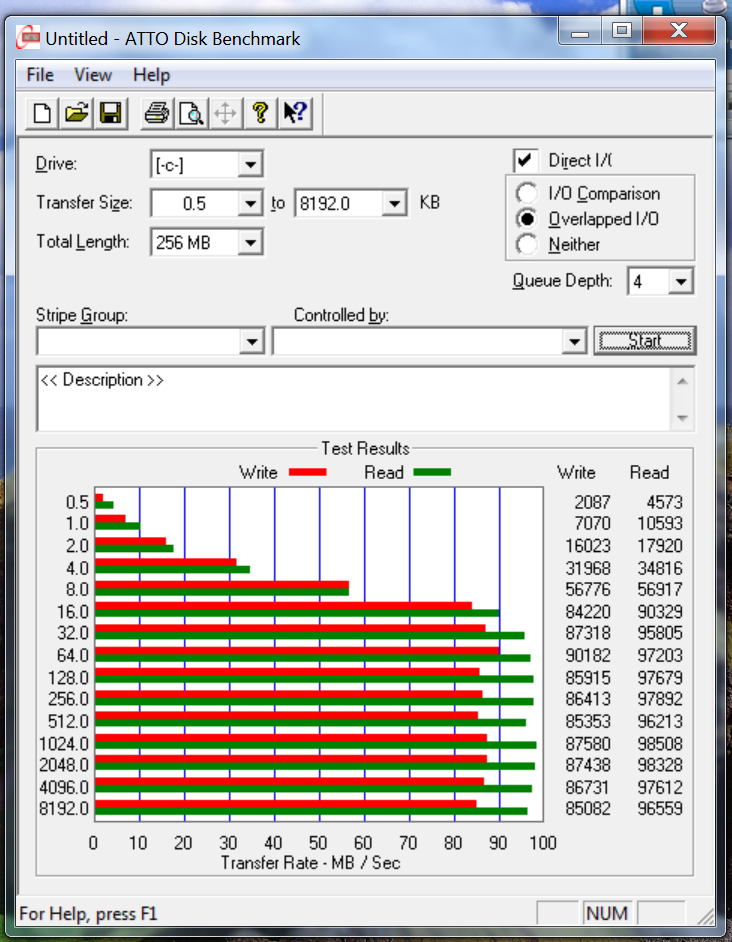Click the ATTO application title bar icon
This screenshot has width=732, height=942.
pos(28,38)
